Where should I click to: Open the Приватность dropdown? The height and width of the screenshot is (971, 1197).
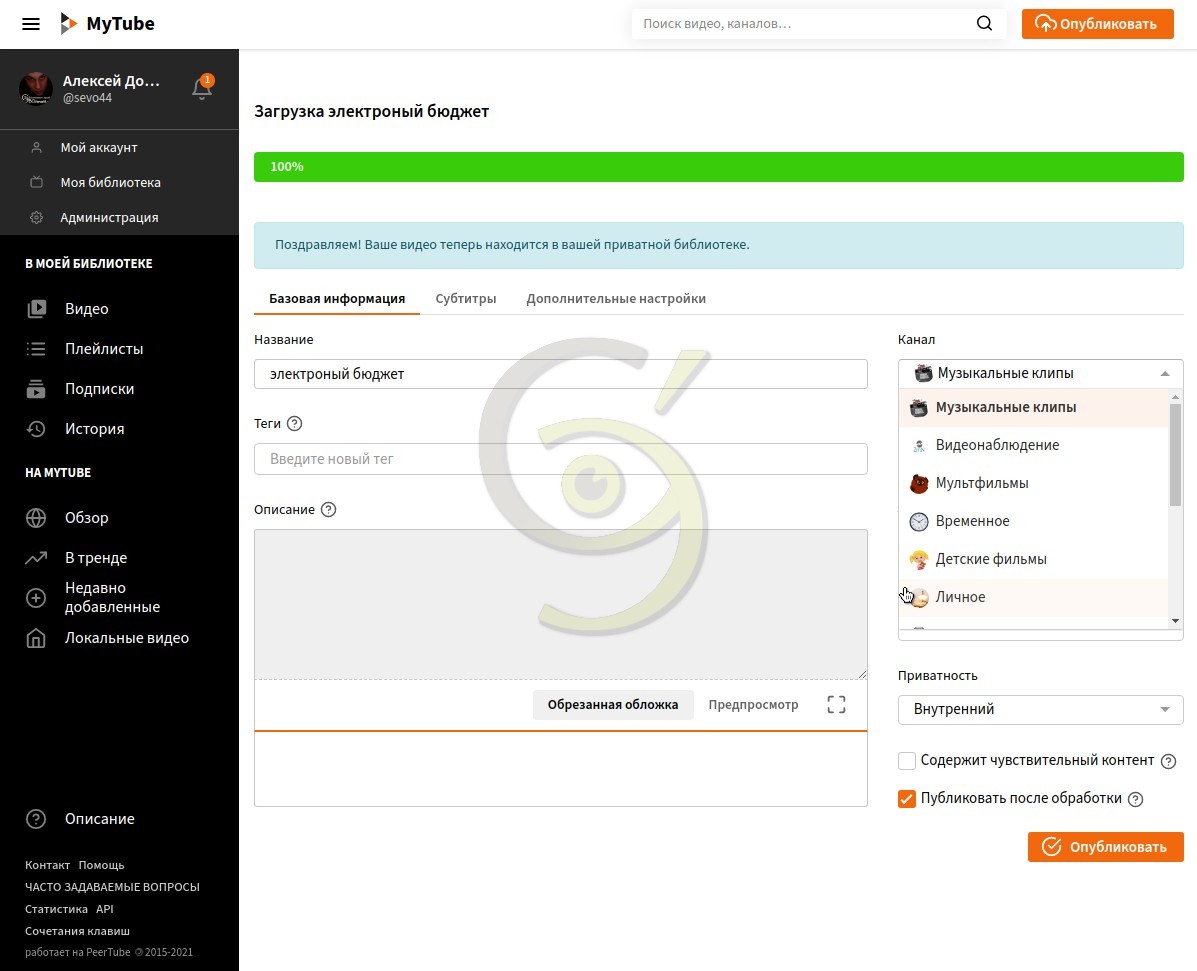[x=1040, y=709]
